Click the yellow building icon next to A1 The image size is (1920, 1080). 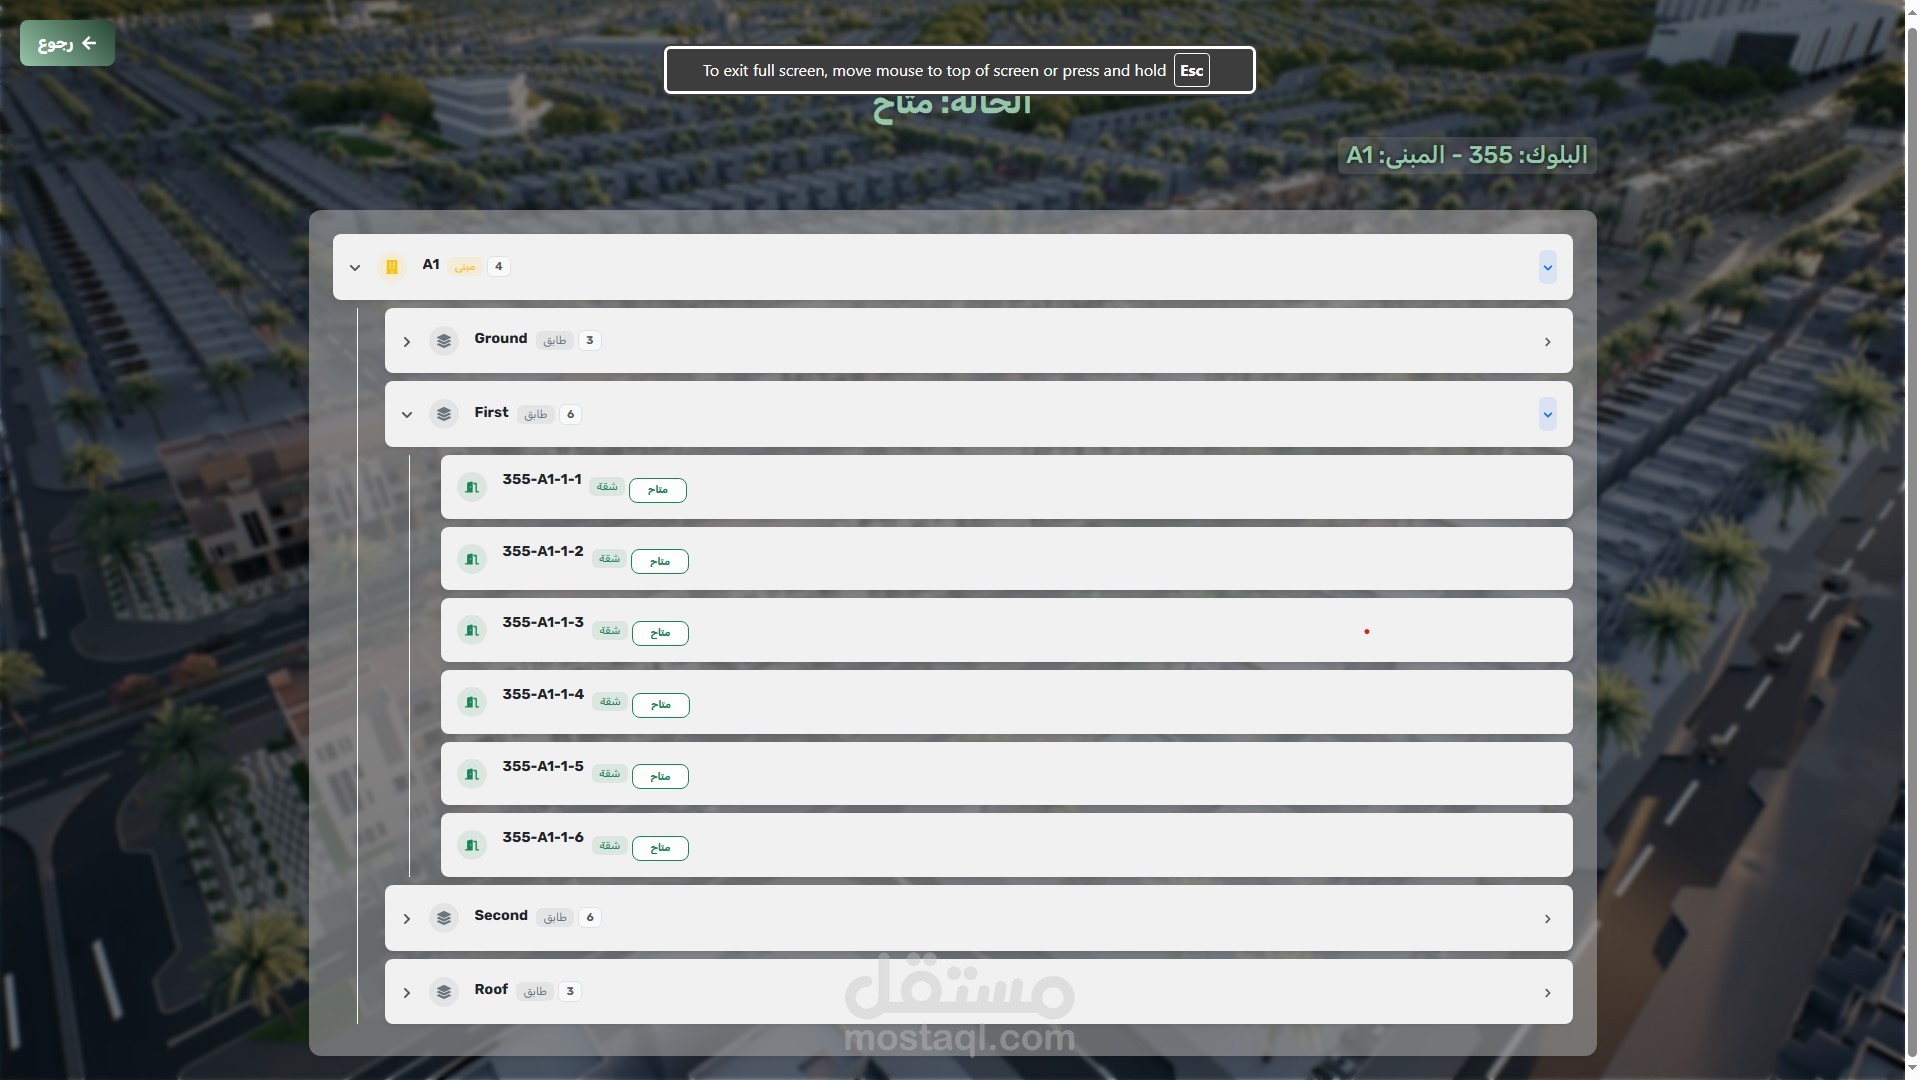click(x=392, y=267)
